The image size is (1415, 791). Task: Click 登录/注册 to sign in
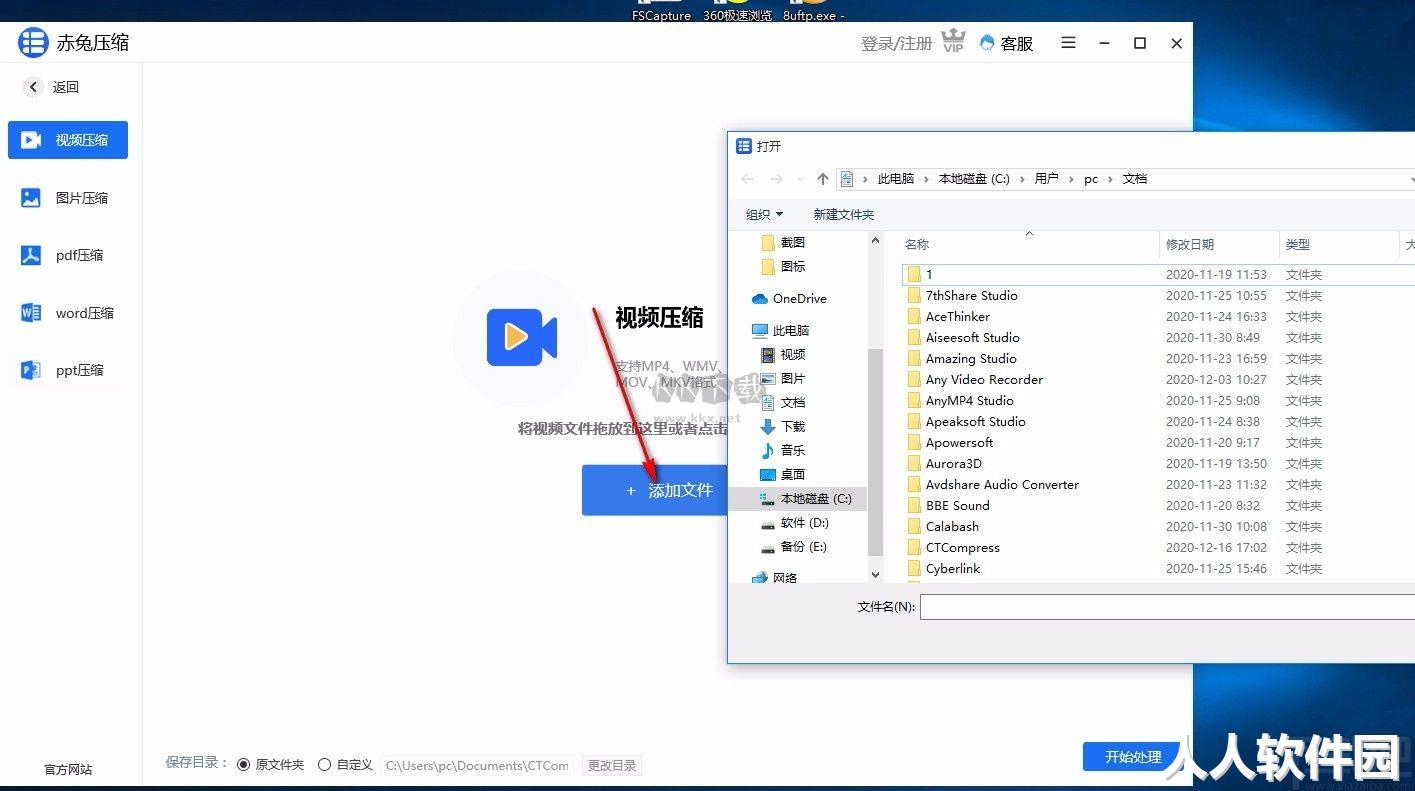coord(896,43)
